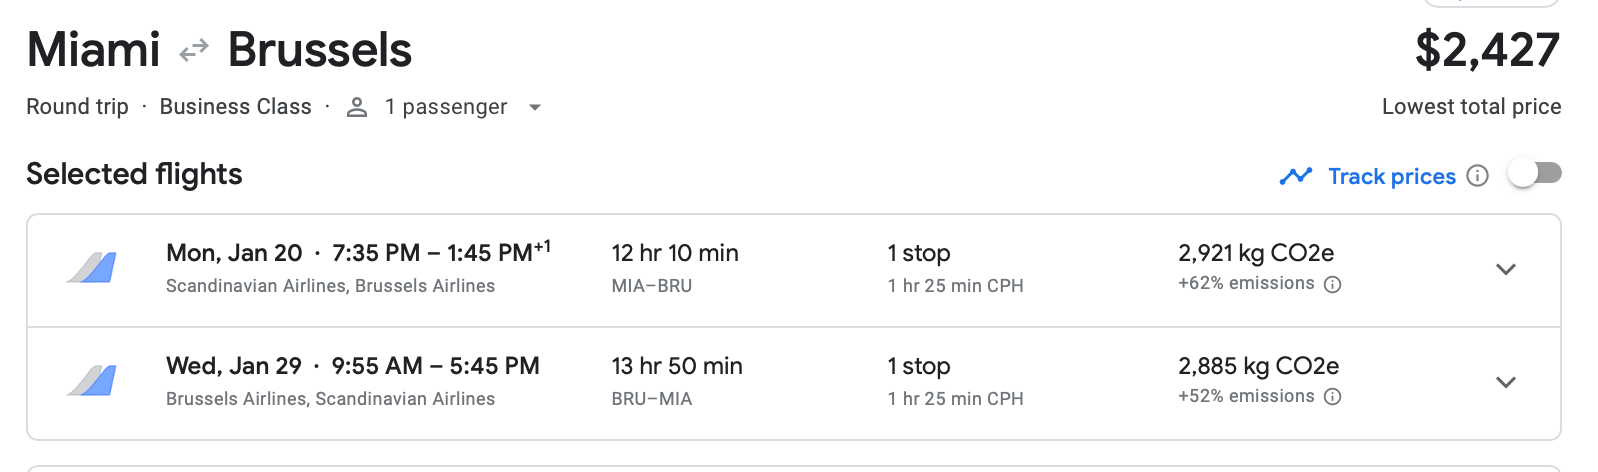Image resolution: width=1598 pixels, height=472 pixels.
Task: Expand the Mon, Jan 20 flight details
Action: tap(1505, 269)
